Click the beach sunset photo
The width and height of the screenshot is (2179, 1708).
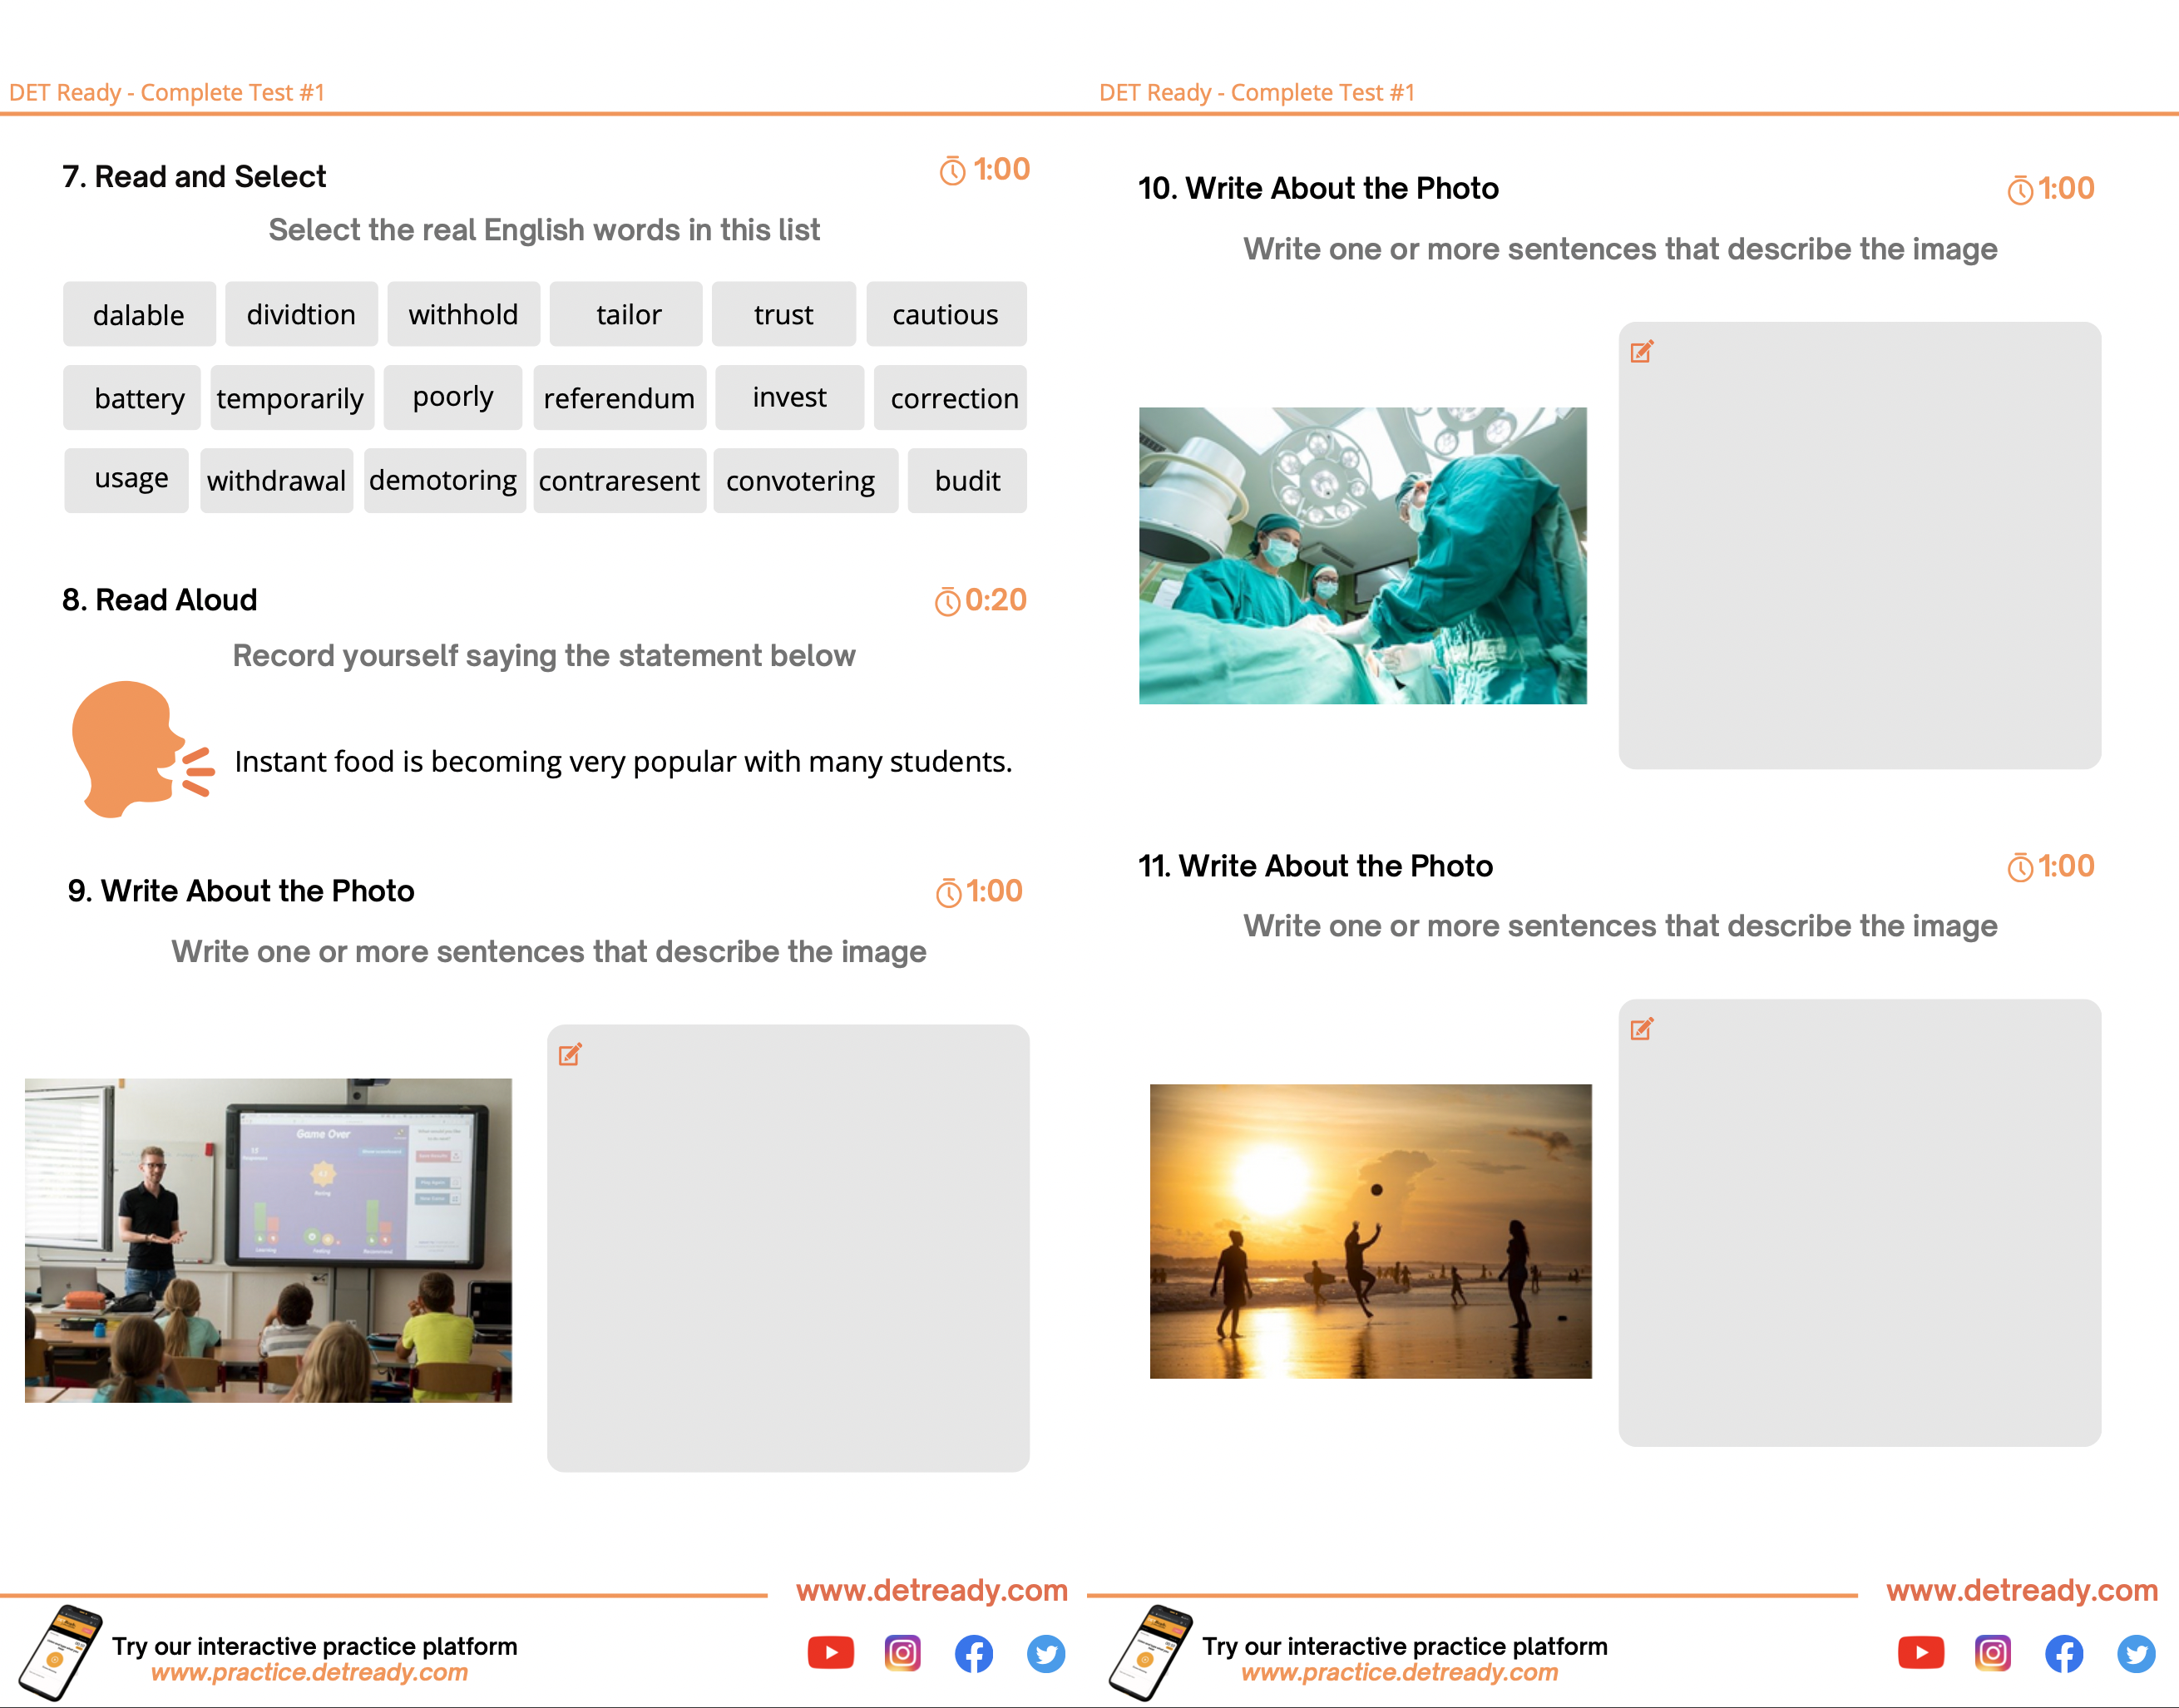(x=1370, y=1231)
